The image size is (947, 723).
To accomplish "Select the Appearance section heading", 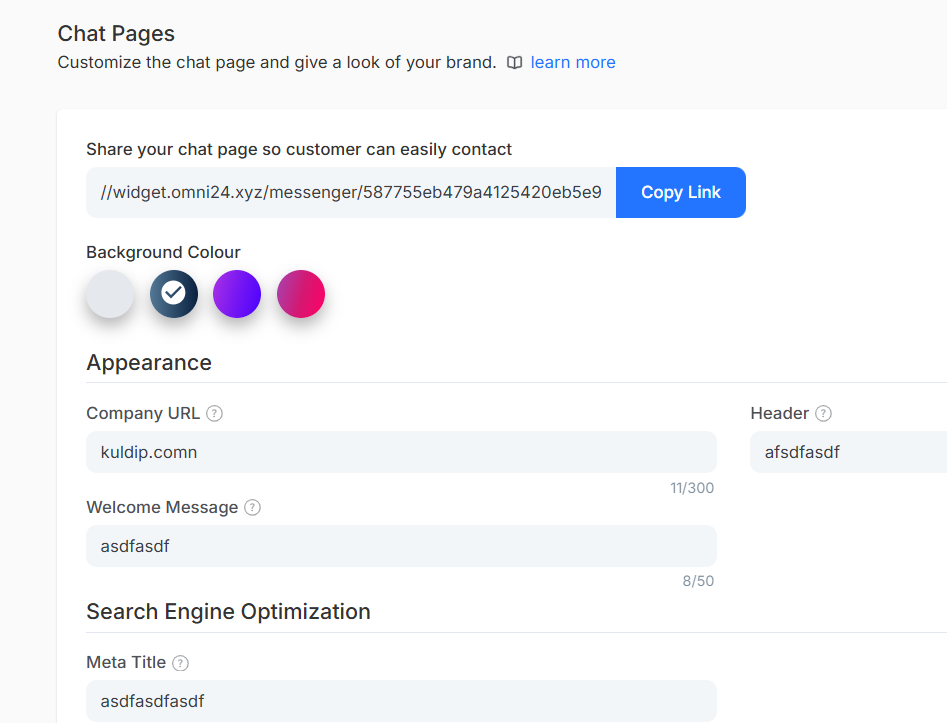I will [x=149, y=362].
